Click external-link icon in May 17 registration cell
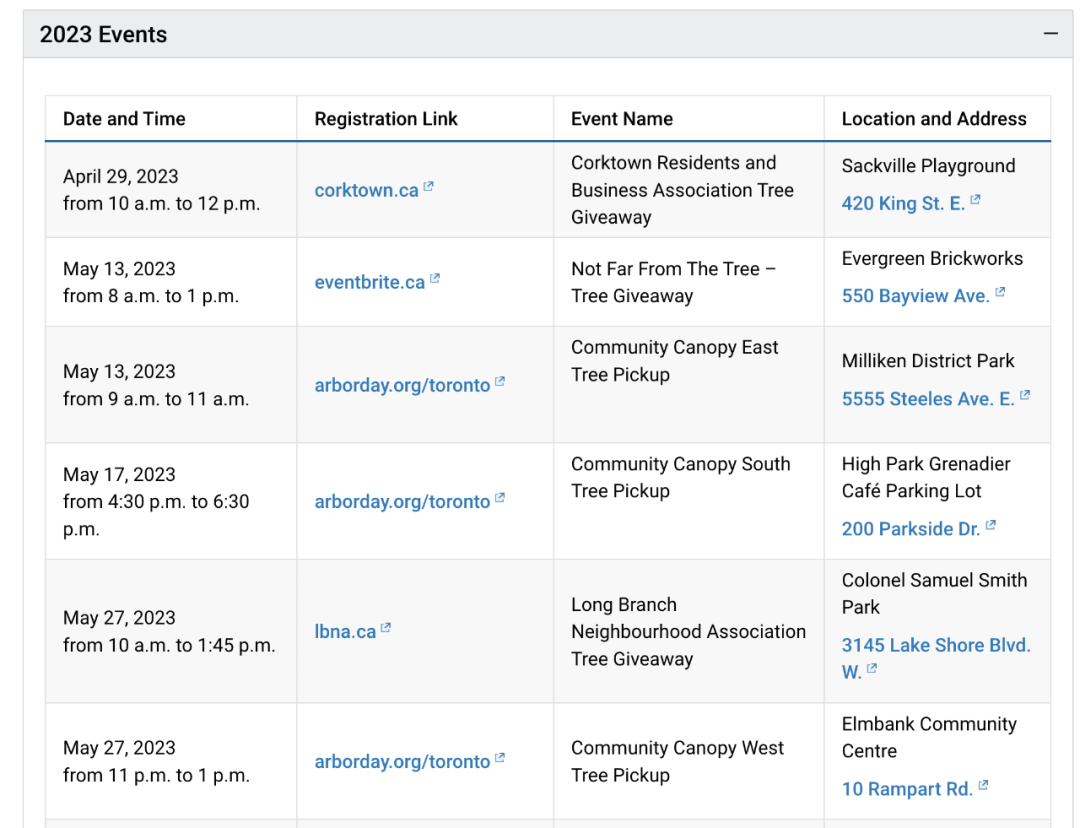The width and height of the screenshot is (1080, 828). coord(500,498)
